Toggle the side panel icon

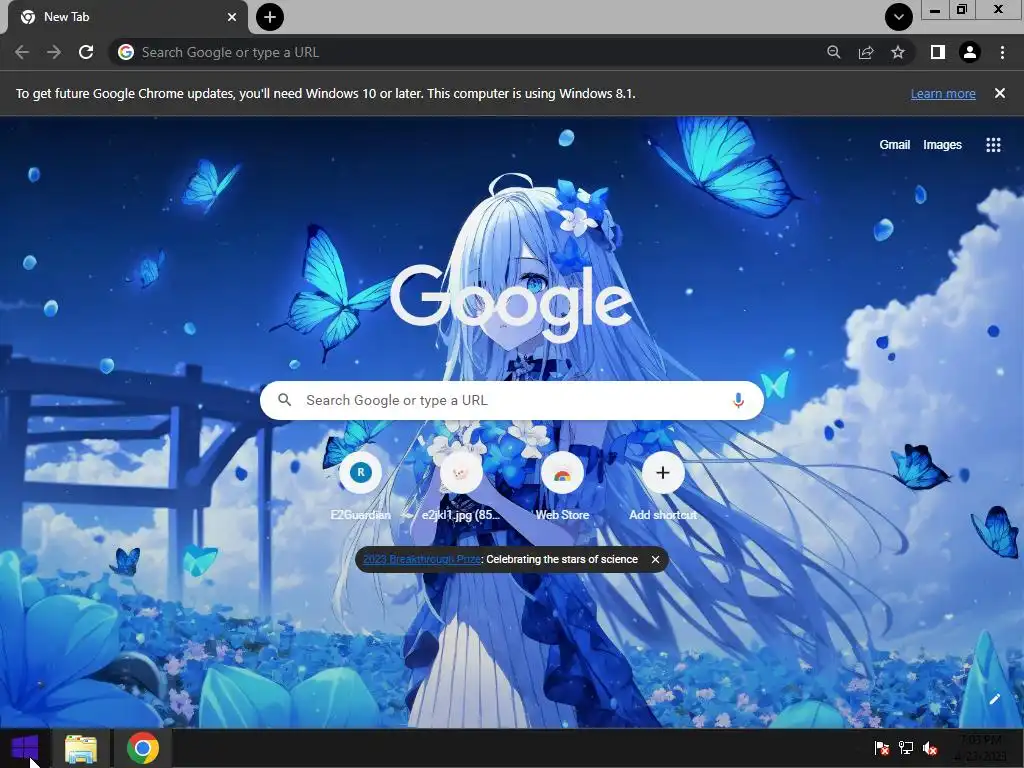point(937,52)
